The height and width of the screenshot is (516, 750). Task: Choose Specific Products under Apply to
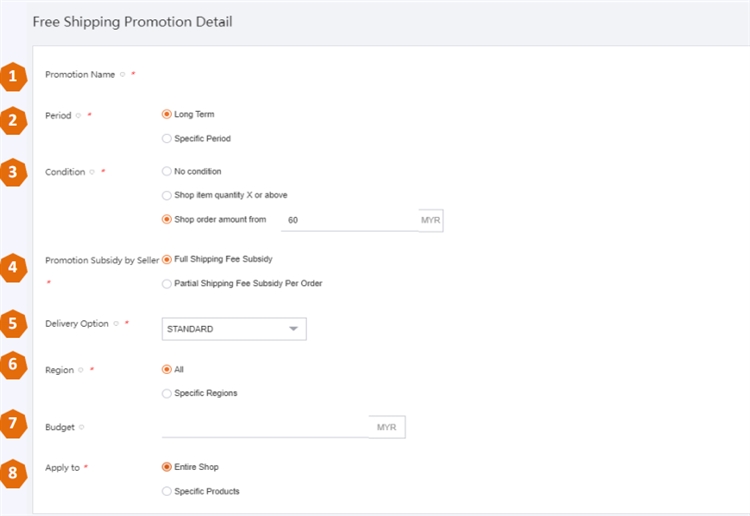(167, 492)
